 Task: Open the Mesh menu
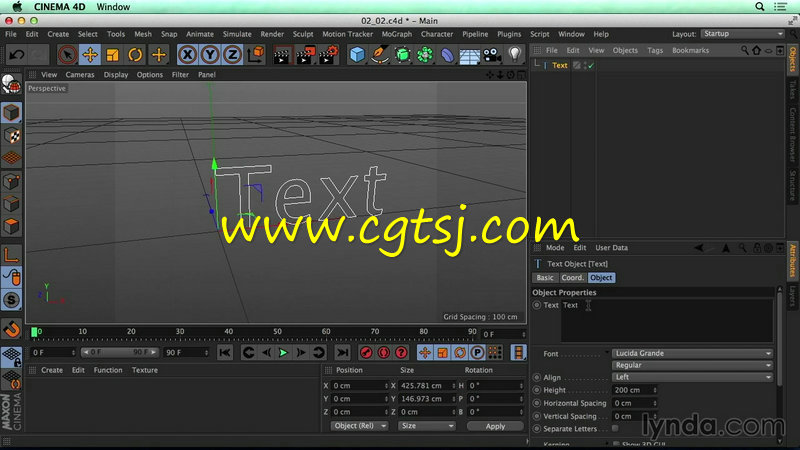point(143,34)
